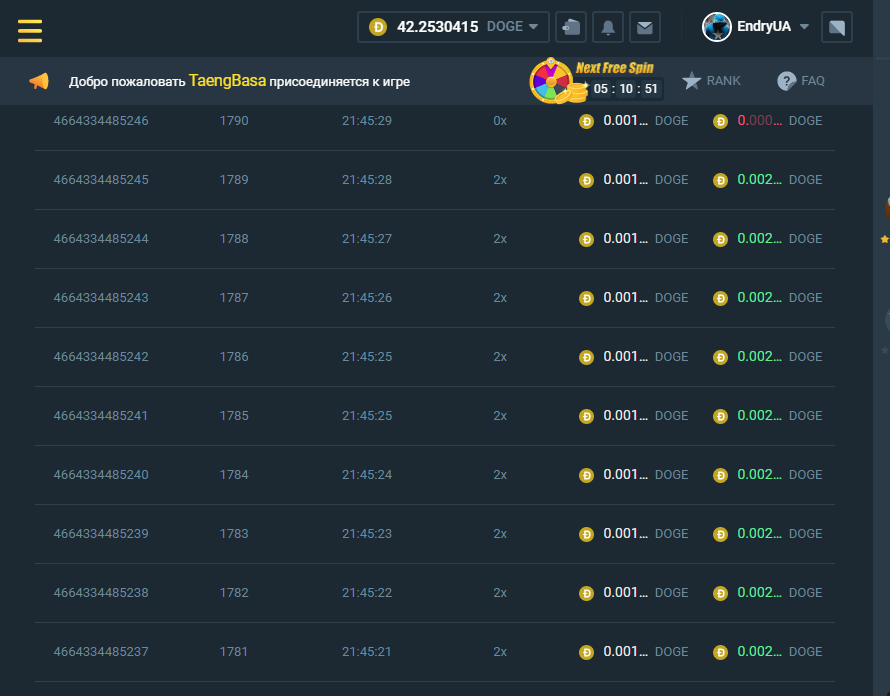Screen dimensions: 890x696
Task: Select the row with bet number 1787
Action: [234, 298]
